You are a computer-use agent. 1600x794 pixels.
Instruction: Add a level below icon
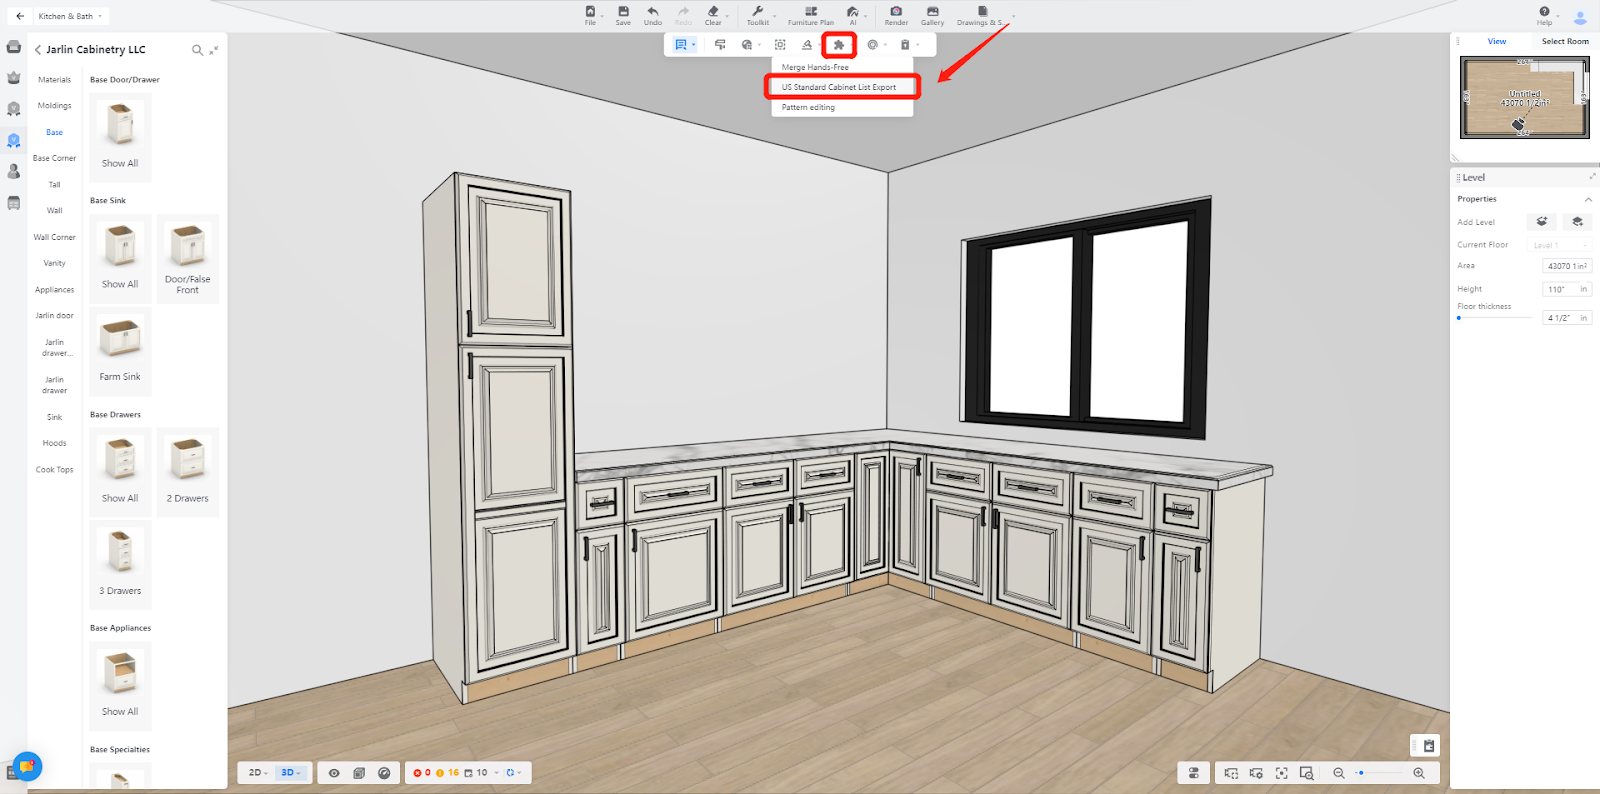1577,222
